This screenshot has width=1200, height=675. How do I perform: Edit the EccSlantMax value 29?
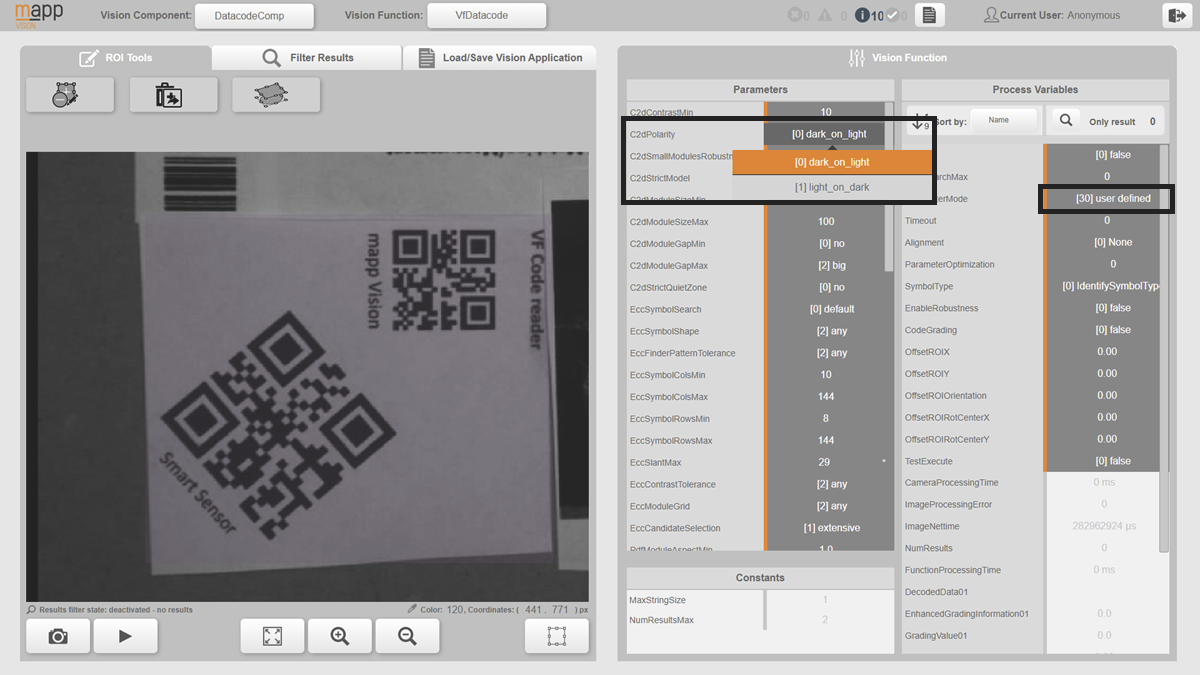point(826,462)
